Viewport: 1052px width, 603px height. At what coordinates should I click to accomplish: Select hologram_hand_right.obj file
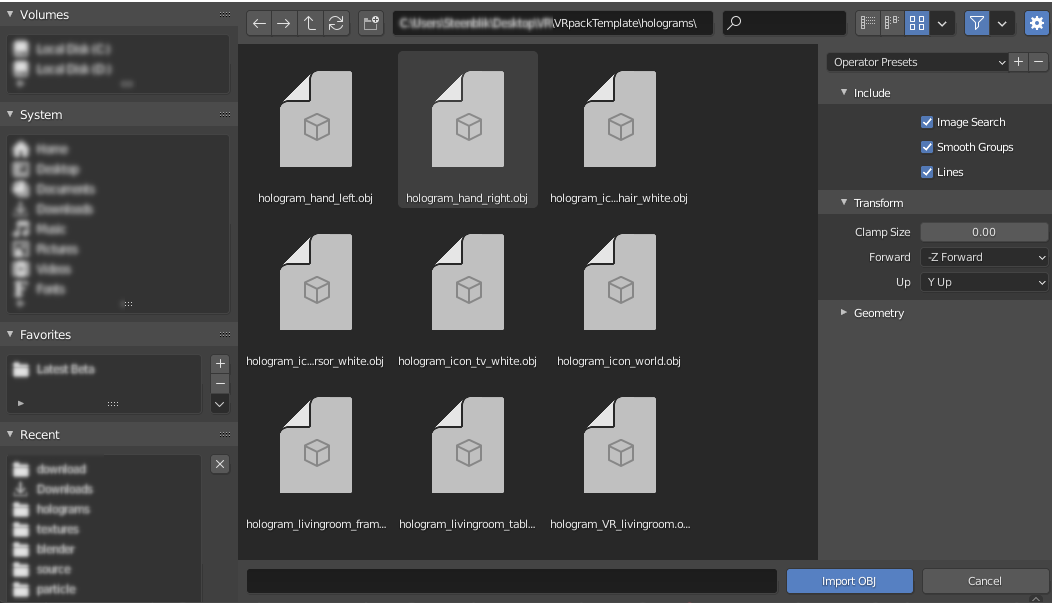click(x=468, y=129)
